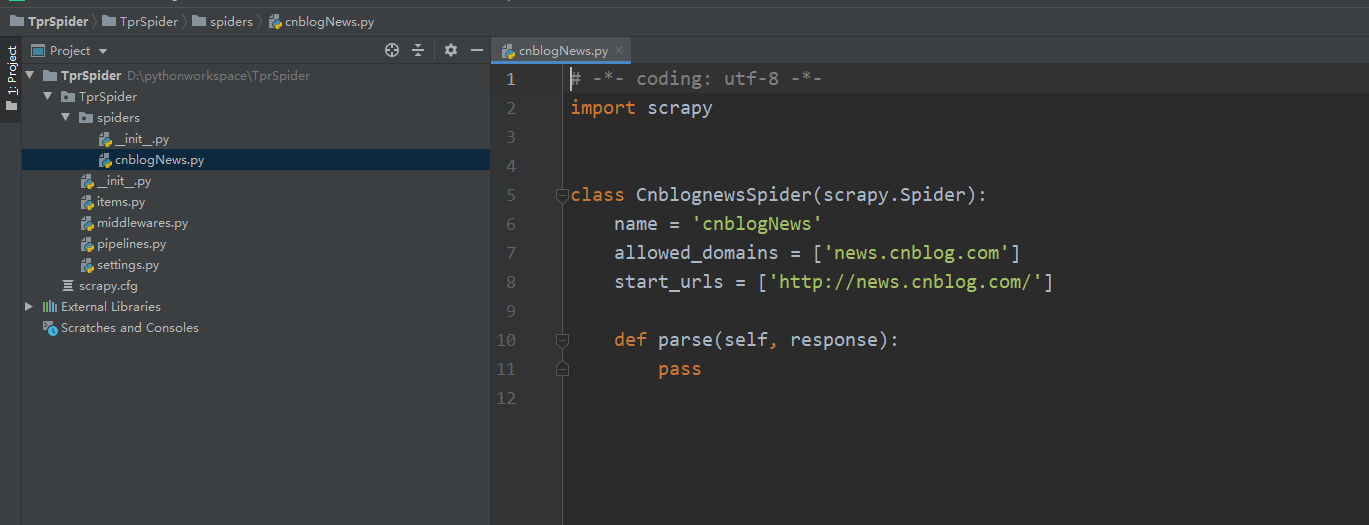
Task: Click cnblogNews.py breadcrumb segment
Action: pyautogui.click(x=321, y=21)
